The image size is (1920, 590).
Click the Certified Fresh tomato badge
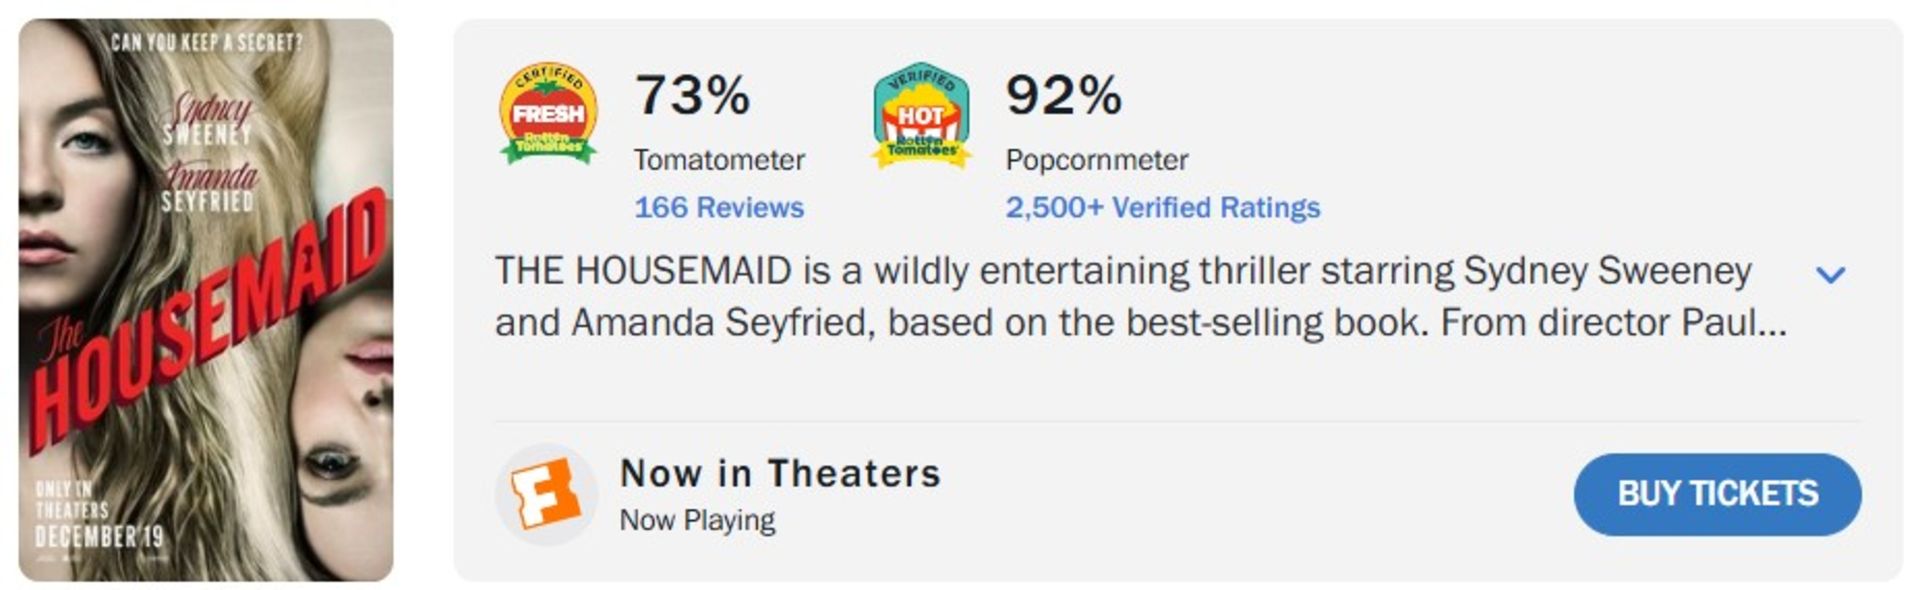[x=548, y=113]
